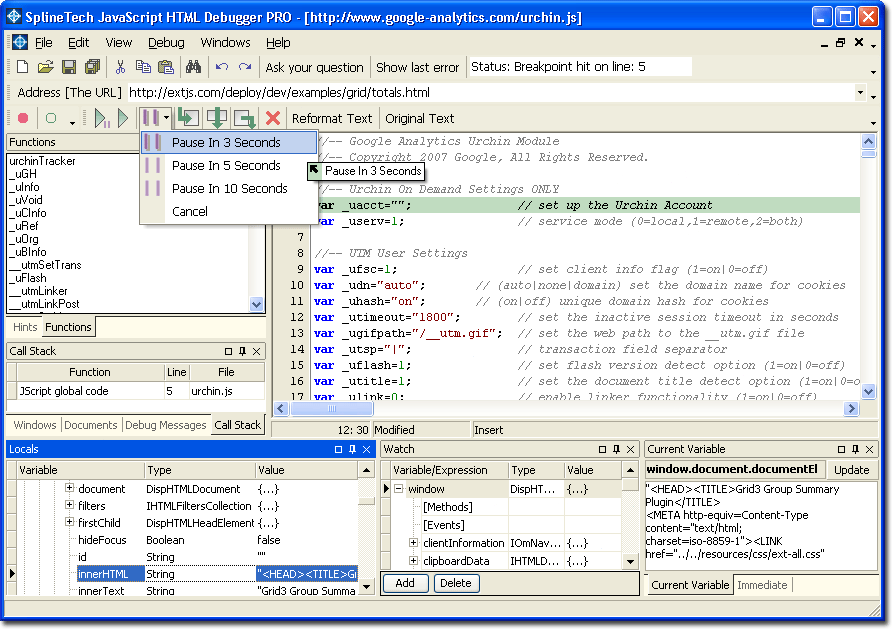Screen dimensions: 895x631
Task: Run to breakpoint play-pause icon
Action: click(102, 118)
